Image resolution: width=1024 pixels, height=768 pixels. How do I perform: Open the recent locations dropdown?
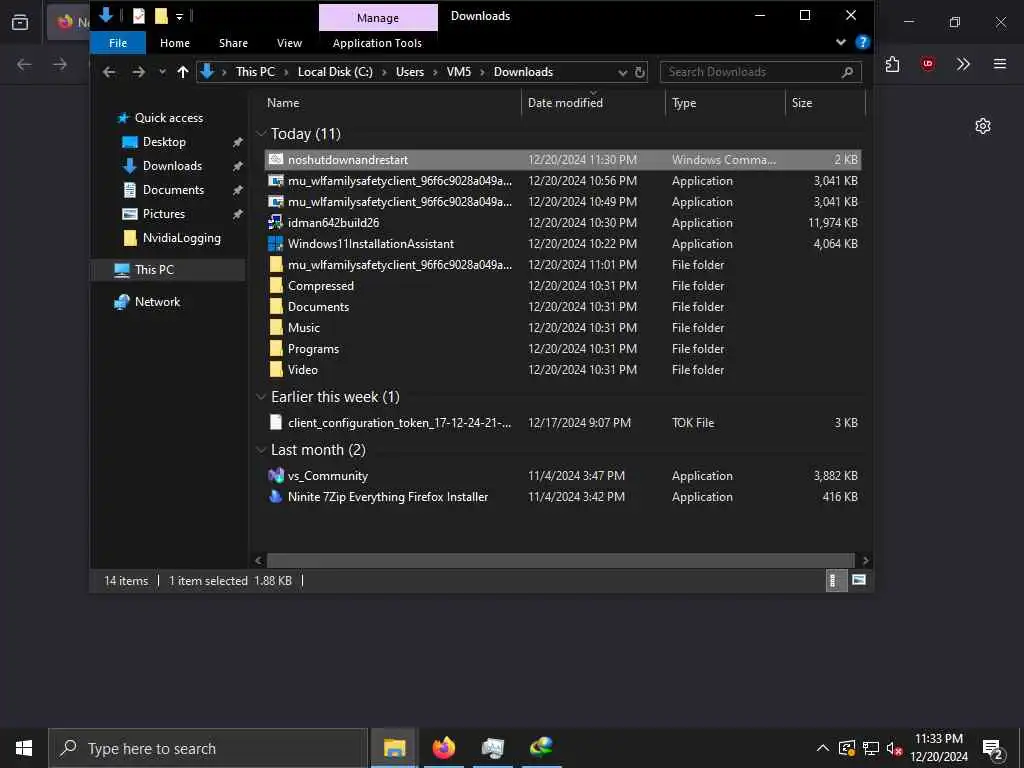[x=162, y=72]
